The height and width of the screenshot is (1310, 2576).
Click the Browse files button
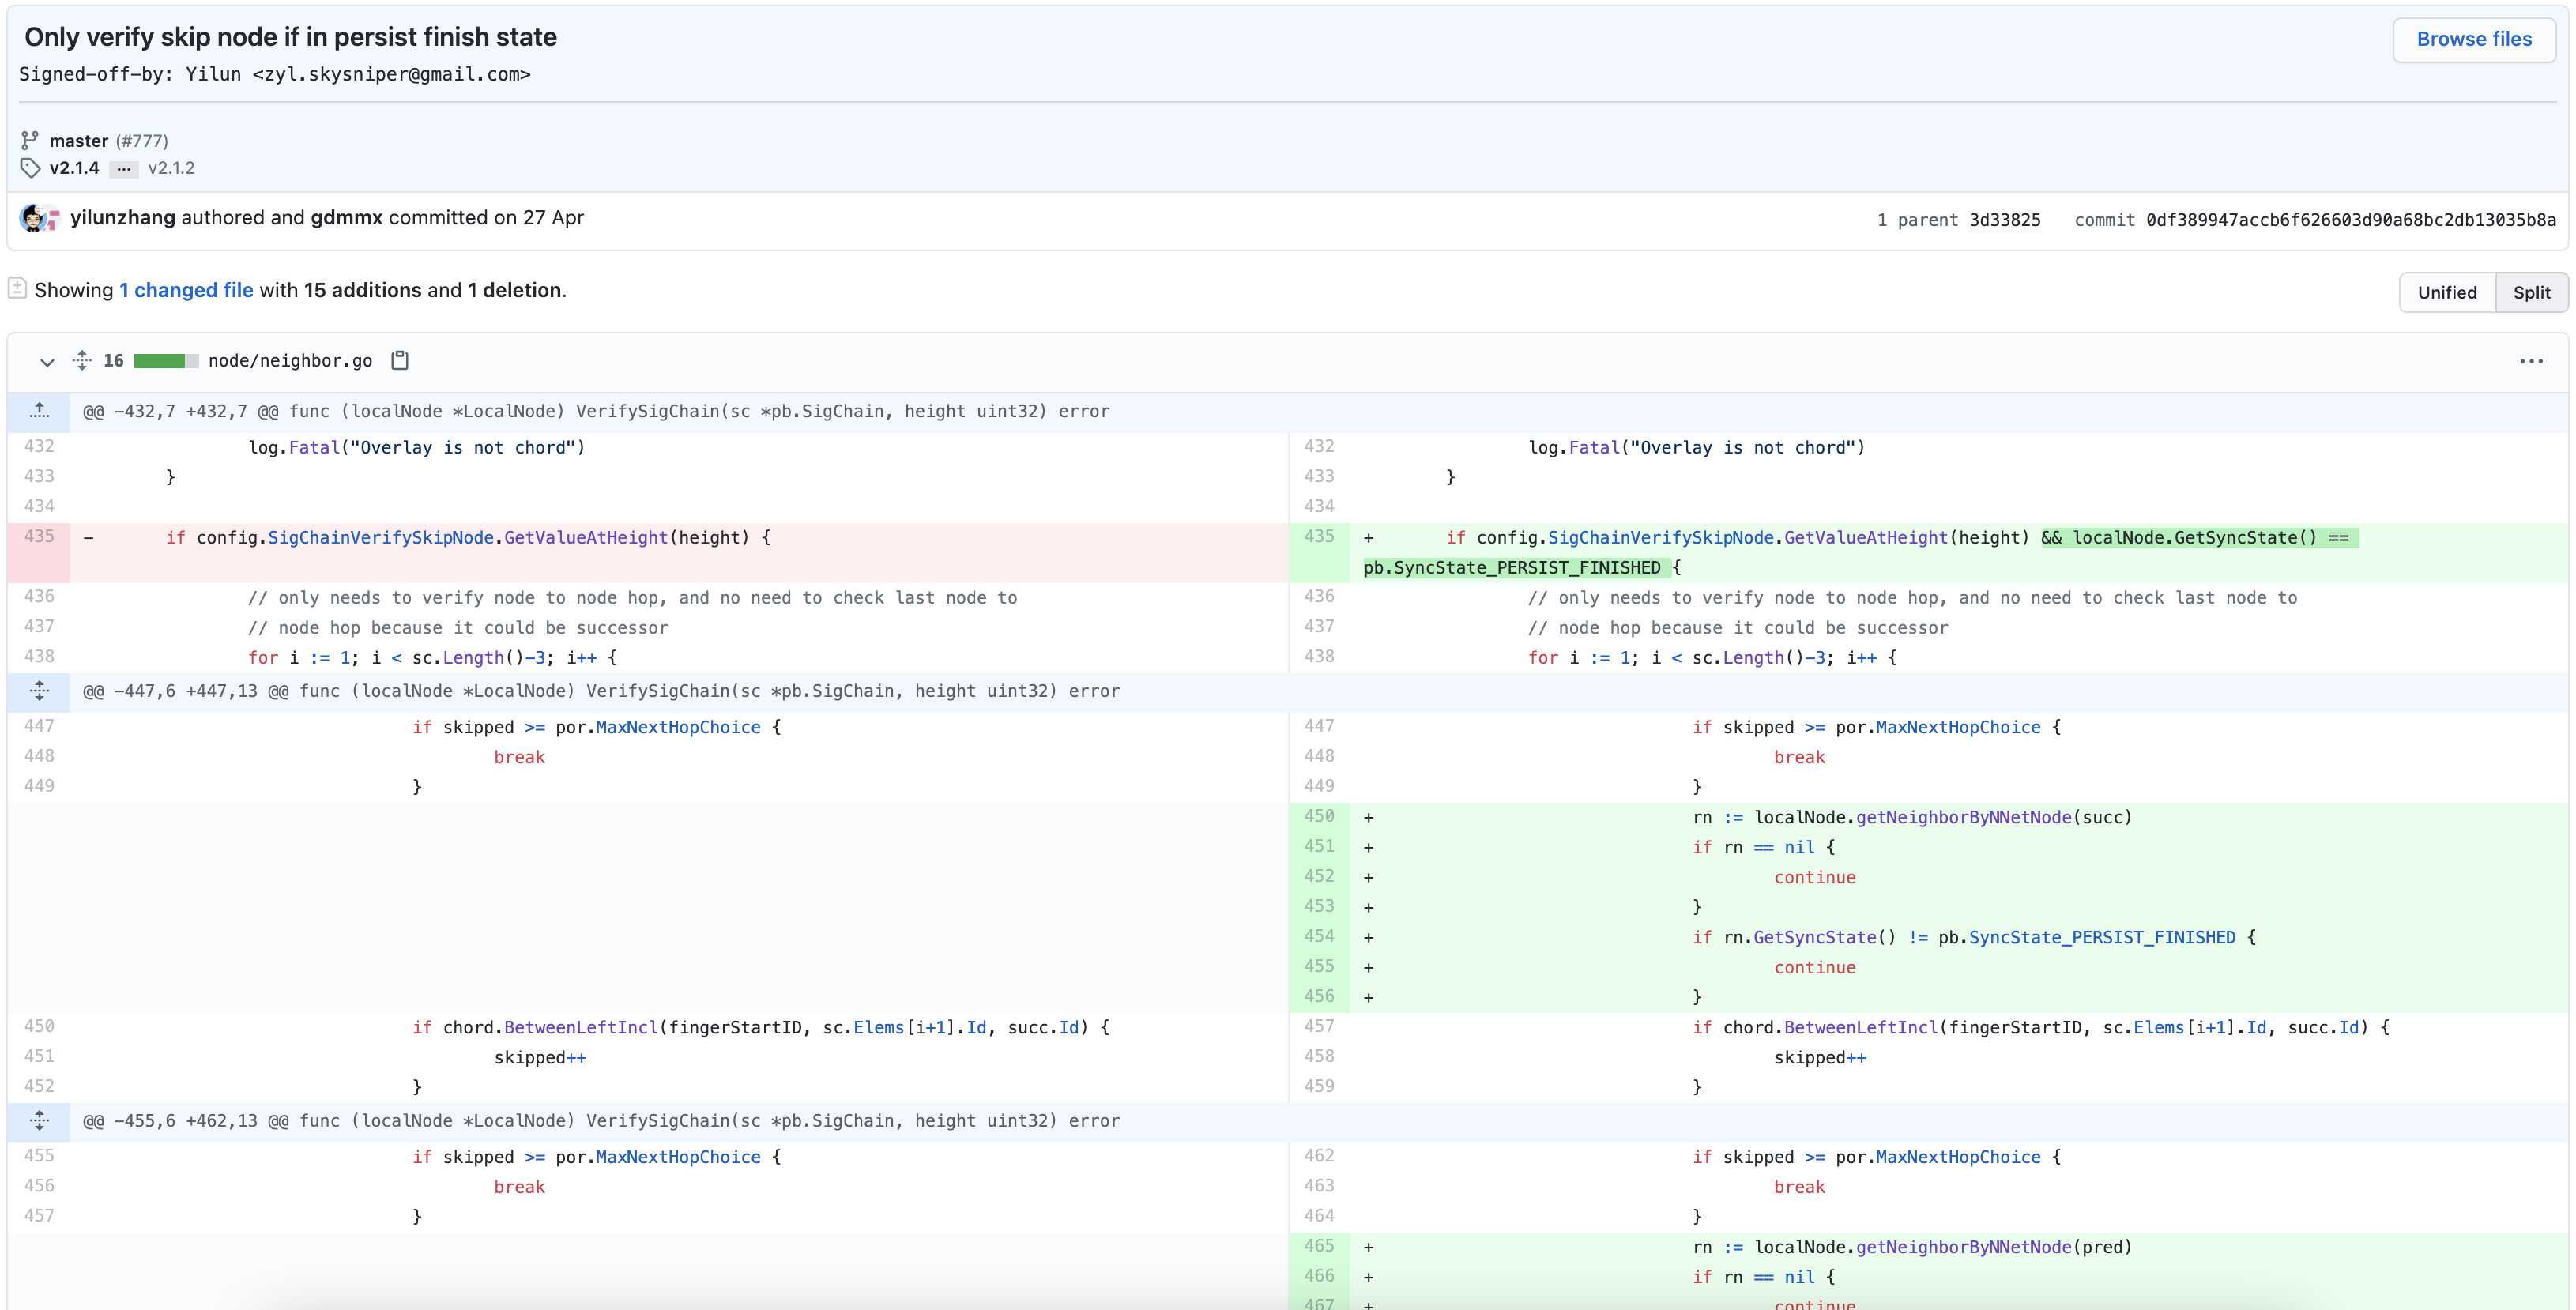2473,39
